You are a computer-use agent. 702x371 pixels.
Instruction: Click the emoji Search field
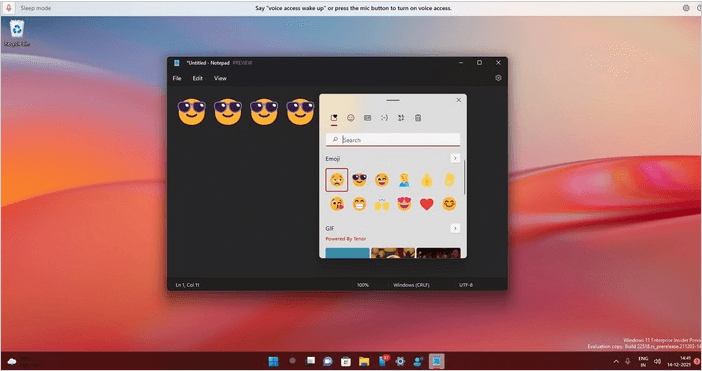(393, 140)
